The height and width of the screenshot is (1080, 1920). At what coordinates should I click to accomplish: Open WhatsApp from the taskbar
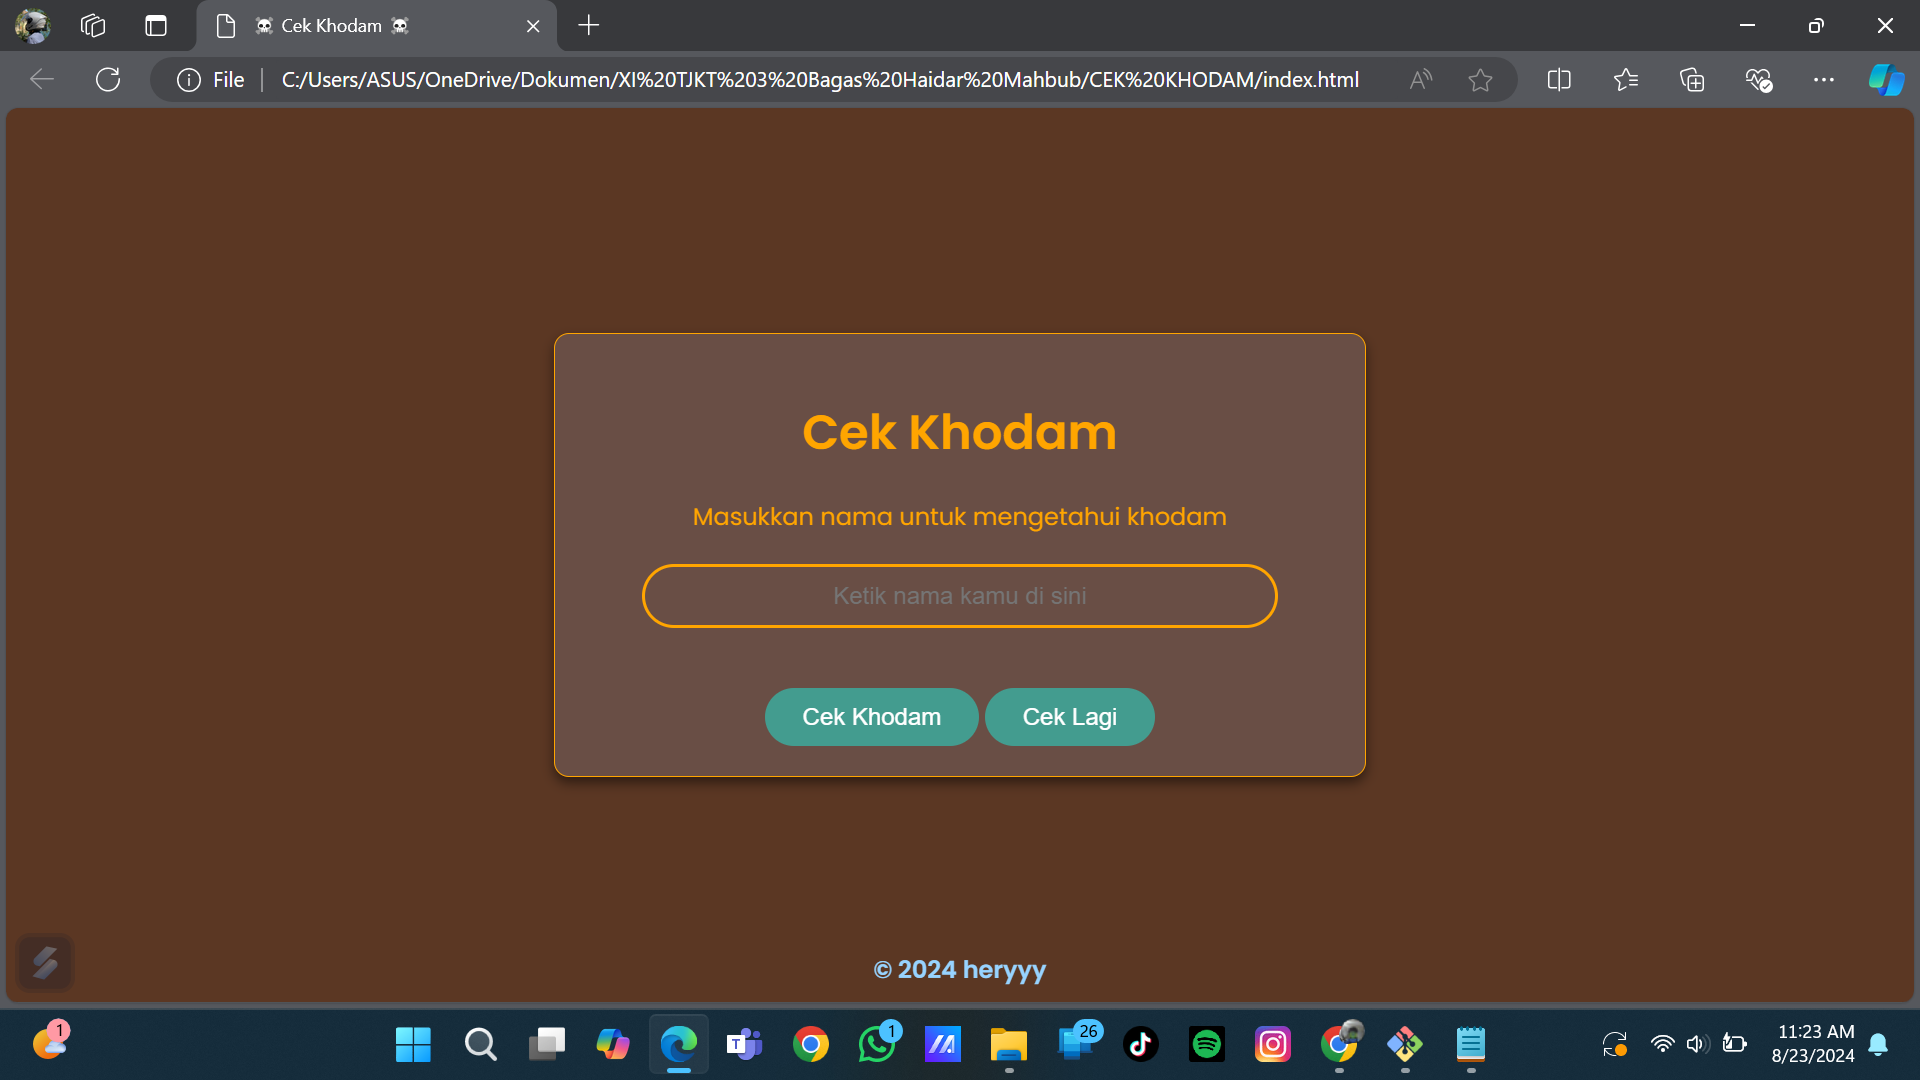(x=877, y=1045)
